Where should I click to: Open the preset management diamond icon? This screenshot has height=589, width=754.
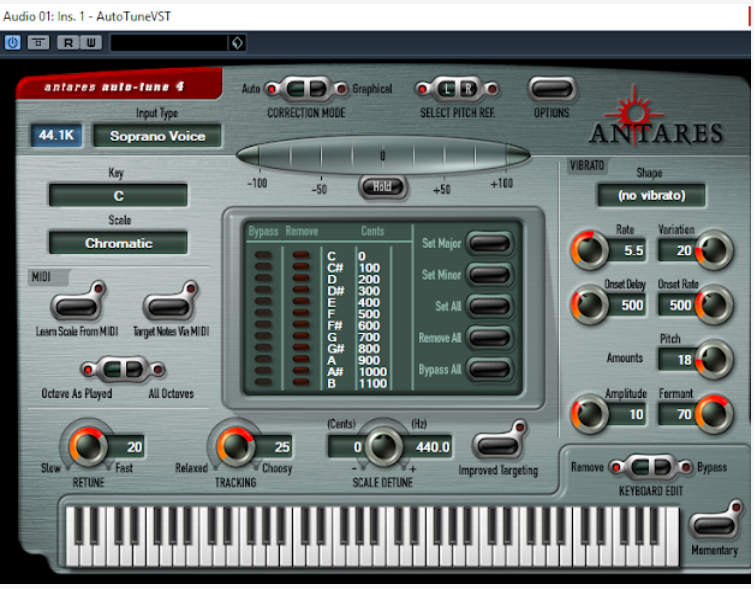(237, 43)
